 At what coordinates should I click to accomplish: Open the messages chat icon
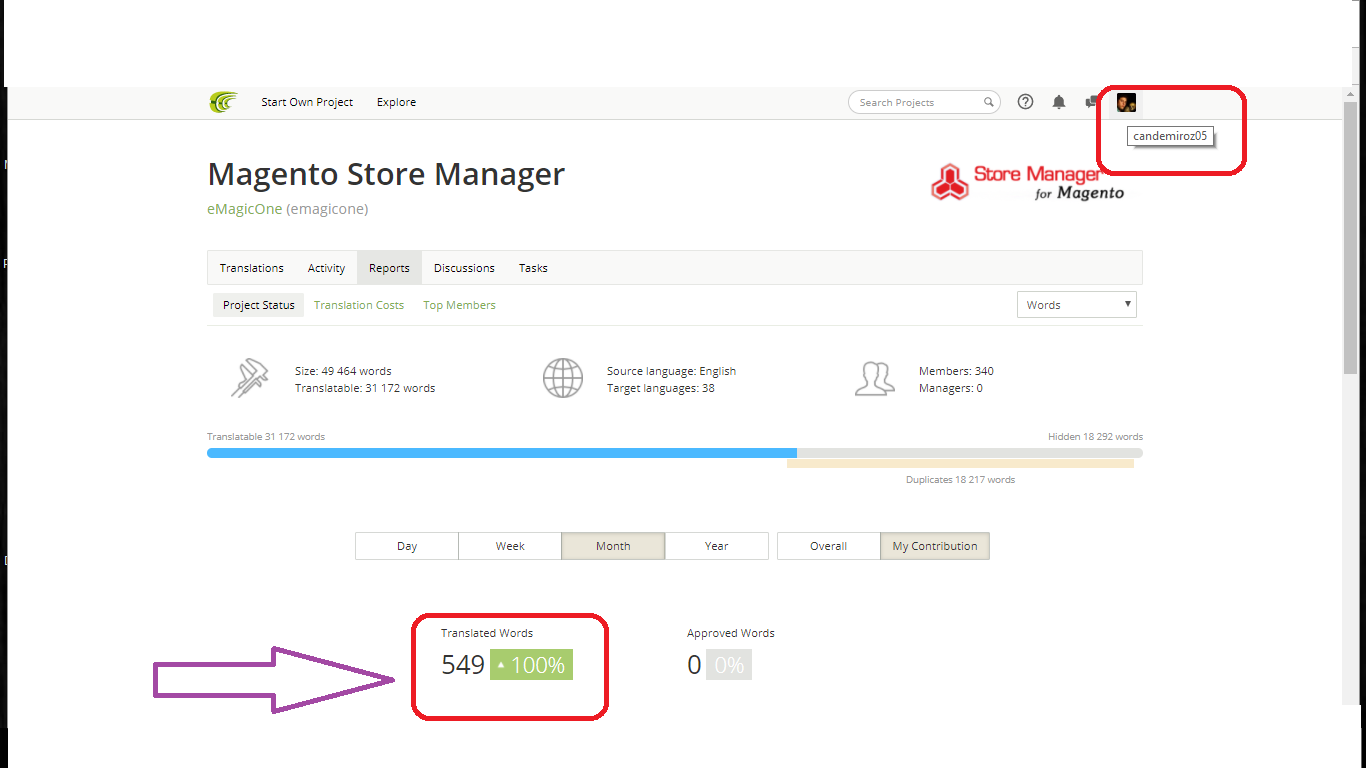pyautogui.click(x=1092, y=102)
